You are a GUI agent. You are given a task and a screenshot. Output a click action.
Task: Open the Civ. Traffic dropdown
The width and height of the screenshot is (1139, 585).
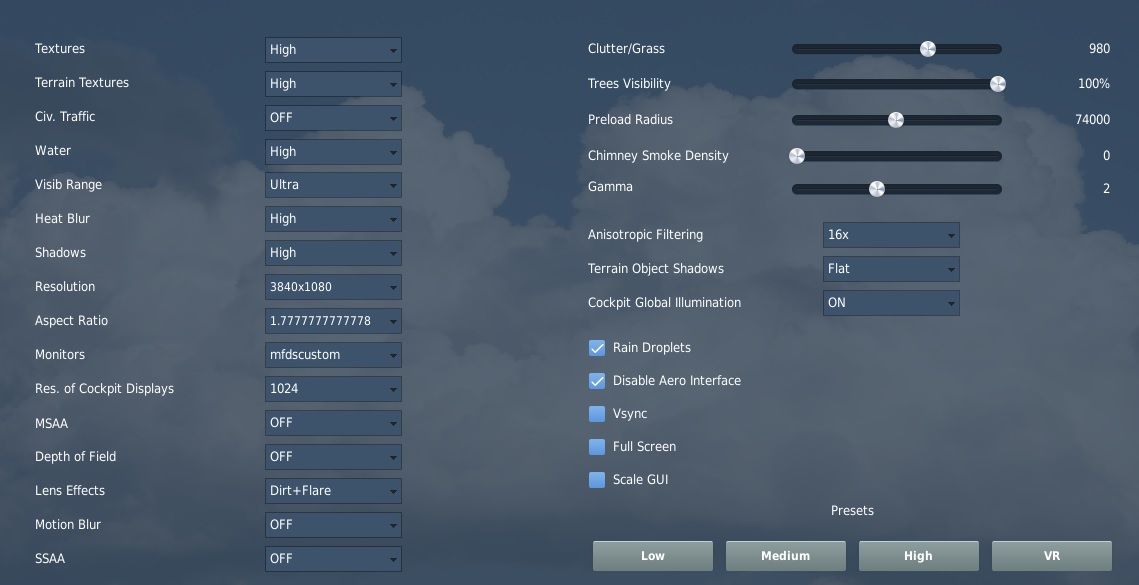(x=333, y=118)
